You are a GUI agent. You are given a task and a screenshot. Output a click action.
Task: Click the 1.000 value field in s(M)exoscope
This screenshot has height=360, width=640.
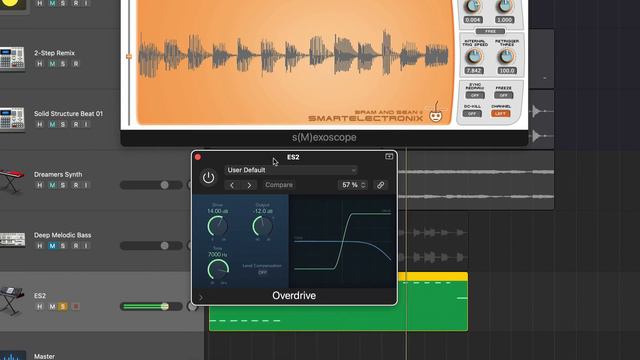[504, 20]
